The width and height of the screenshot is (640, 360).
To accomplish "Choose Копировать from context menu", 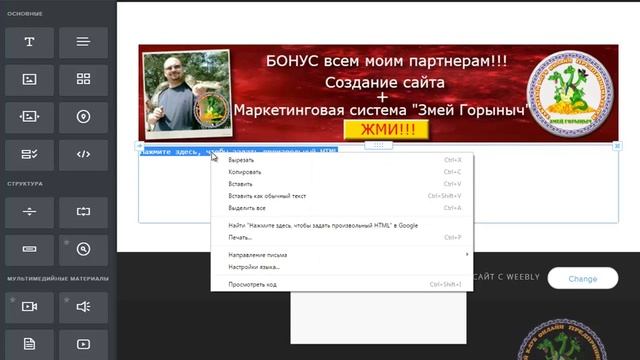I will point(342,172).
